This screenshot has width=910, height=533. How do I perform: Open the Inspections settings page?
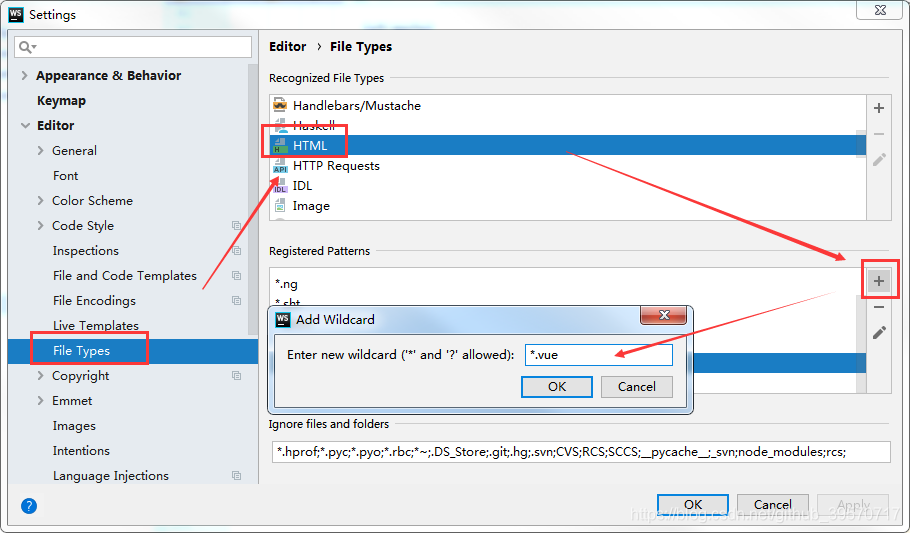[85, 251]
